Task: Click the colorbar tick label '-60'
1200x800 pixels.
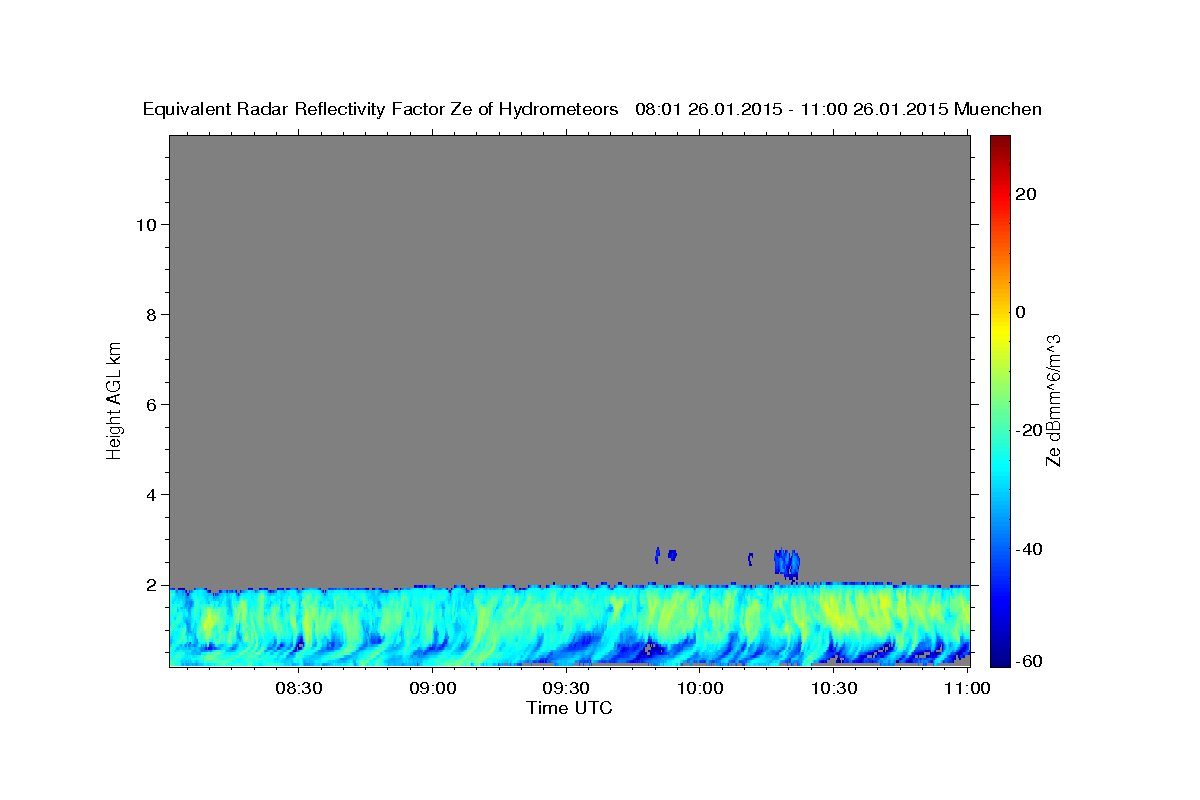Action: coord(1028,660)
